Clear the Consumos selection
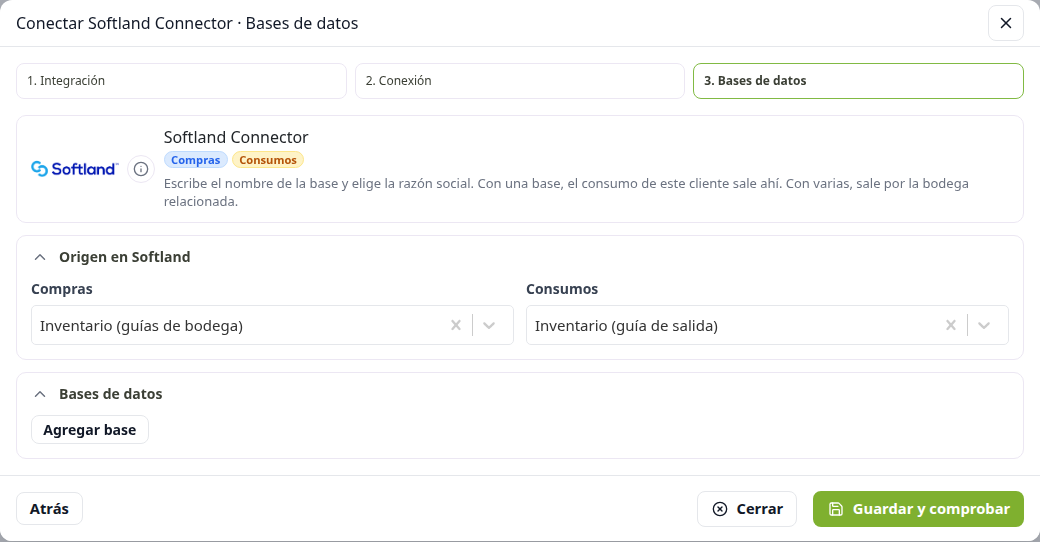The width and height of the screenshot is (1040, 542). point(950,325)
